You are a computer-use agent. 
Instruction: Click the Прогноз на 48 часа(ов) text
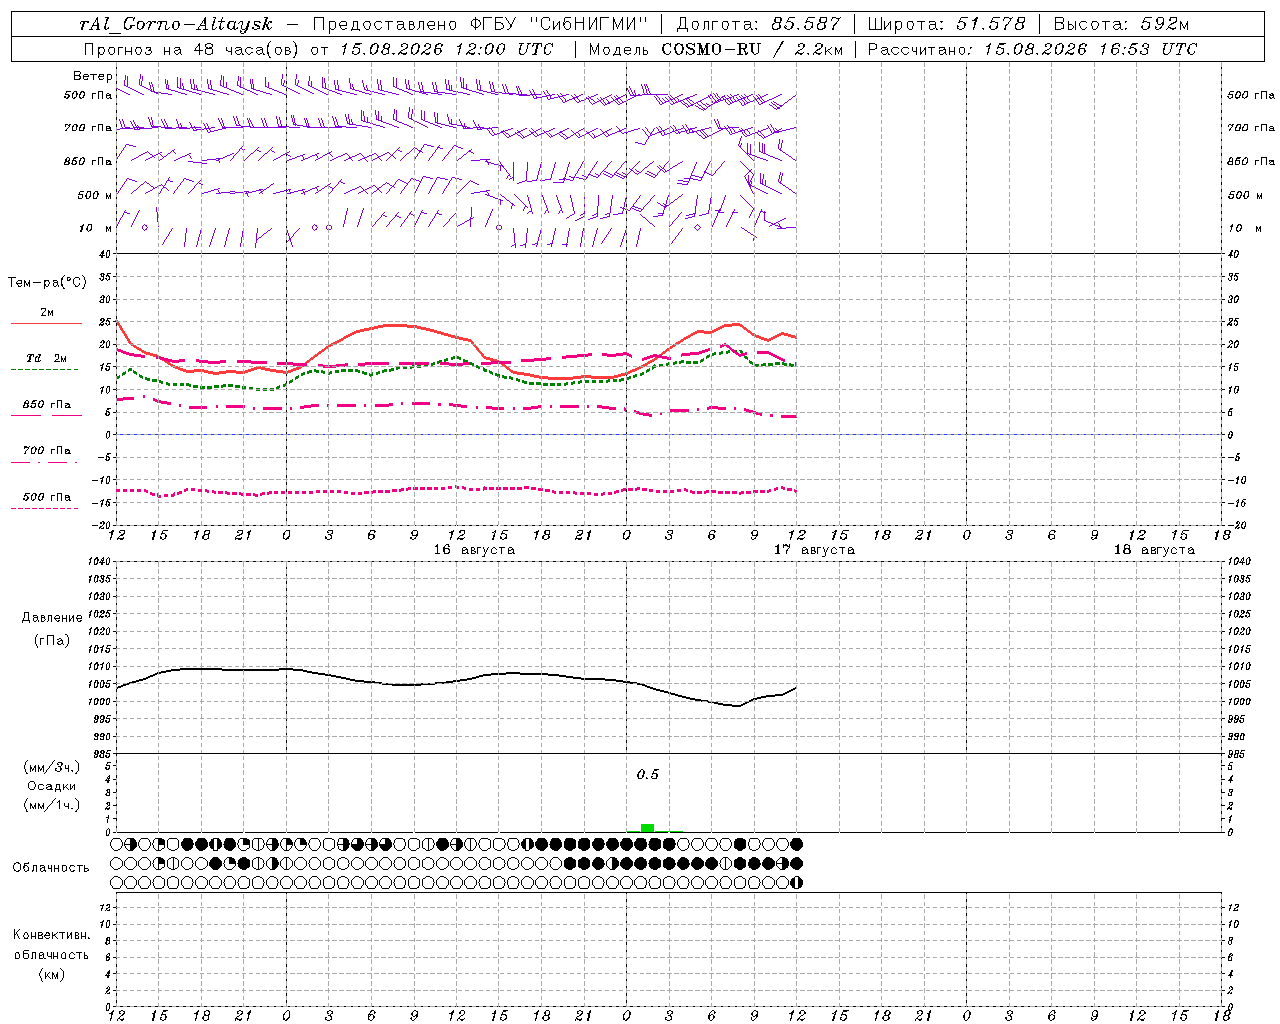coord(193,49)
